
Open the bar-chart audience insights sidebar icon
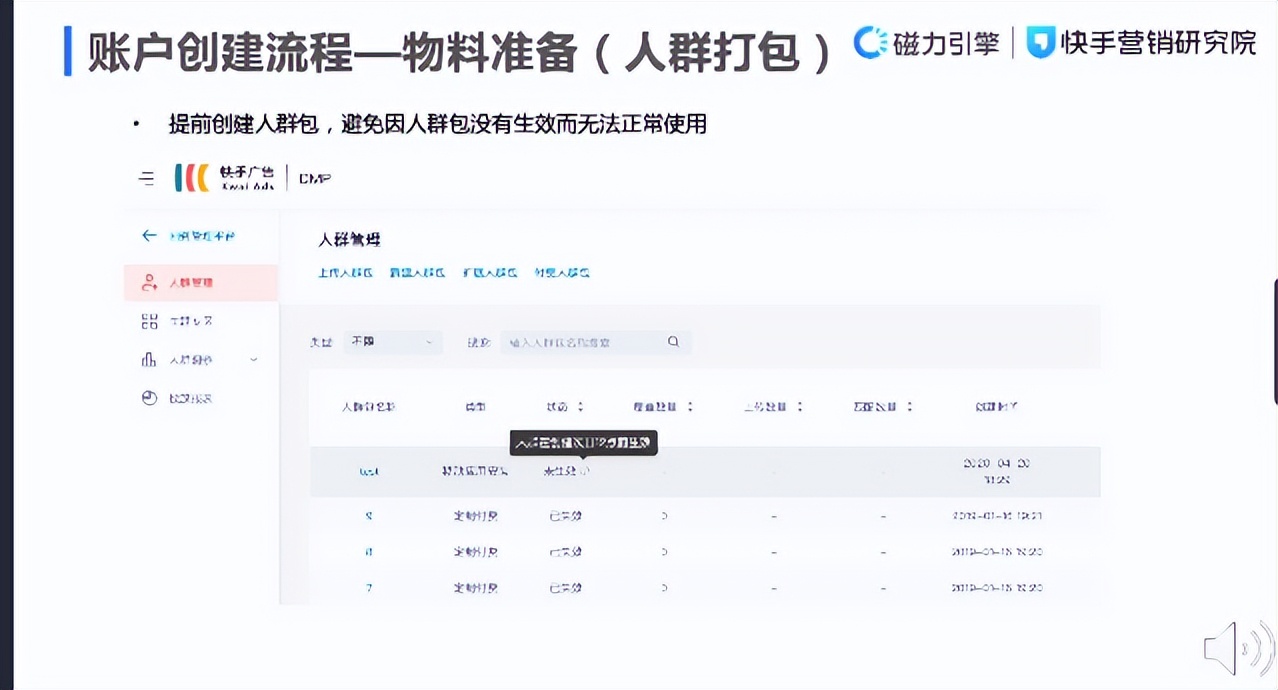click(148, 359)
